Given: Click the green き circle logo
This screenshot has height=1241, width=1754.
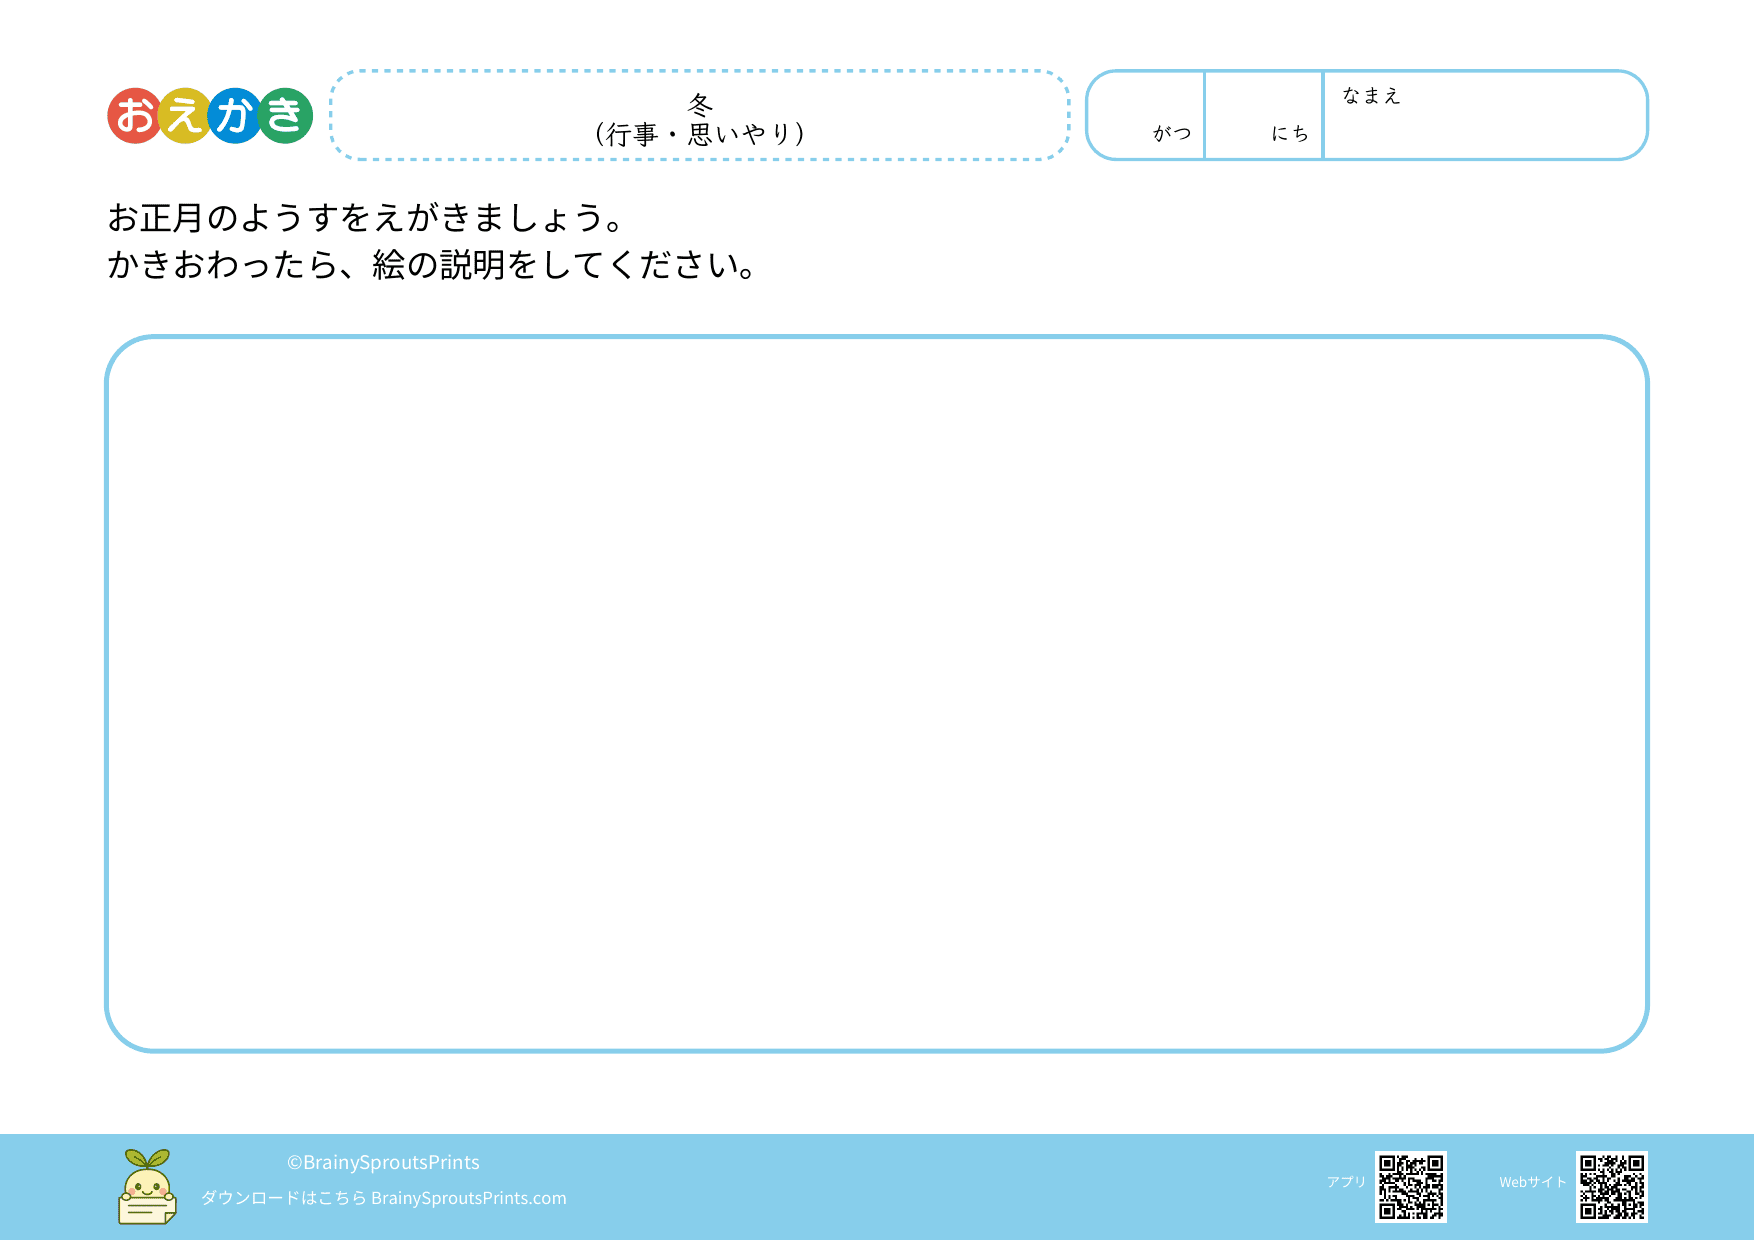Looking at the screenshot, I should (x=286, y=116).
